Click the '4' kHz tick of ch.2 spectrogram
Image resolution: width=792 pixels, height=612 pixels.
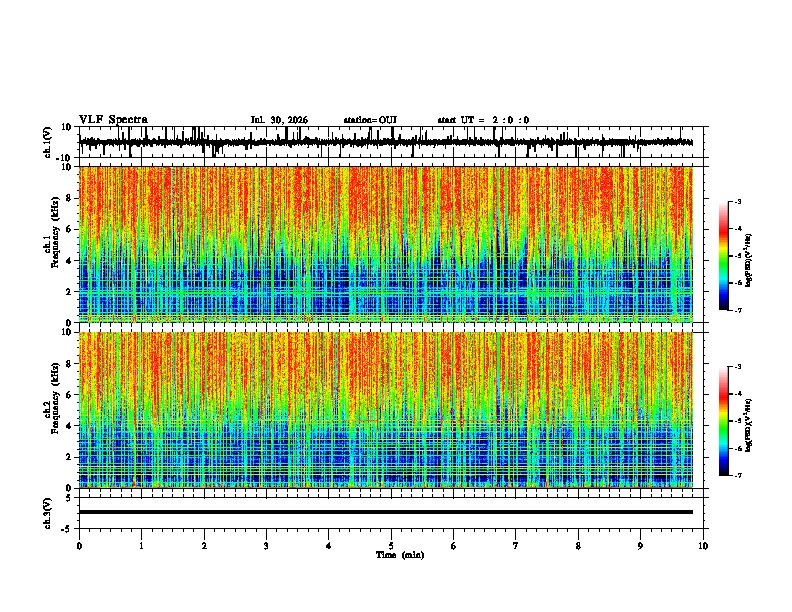(x=69, y=426)
